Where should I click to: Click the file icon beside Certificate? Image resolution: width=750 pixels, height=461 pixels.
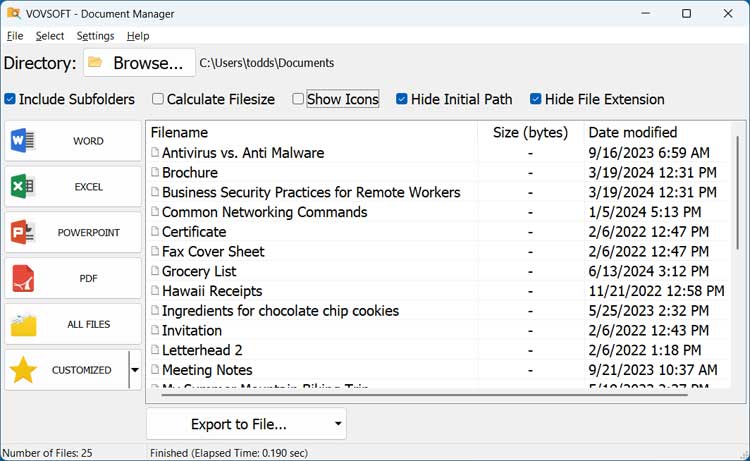click(x=155, y=231)
